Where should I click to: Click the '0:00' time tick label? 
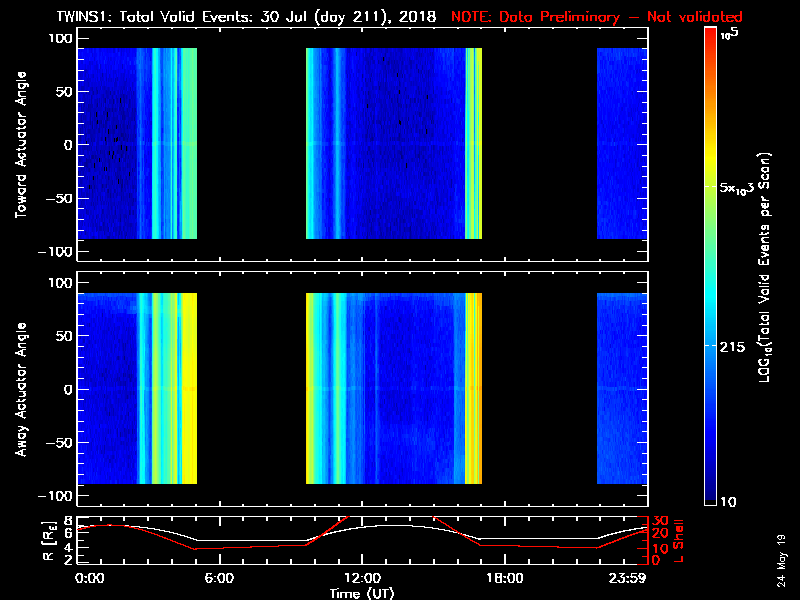coord(89,578)
